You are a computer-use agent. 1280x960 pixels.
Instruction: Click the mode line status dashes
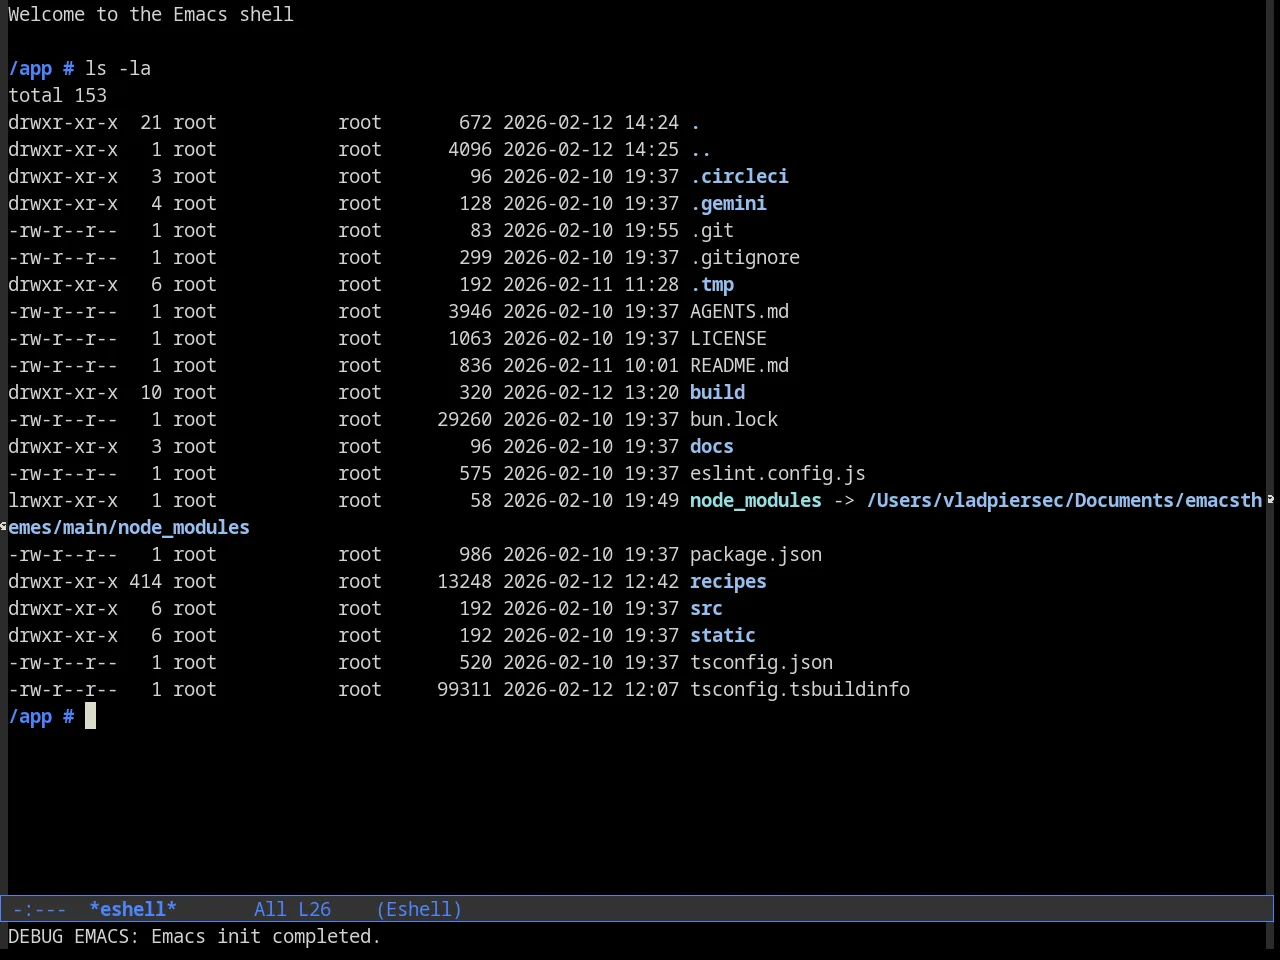click(40, 909)
